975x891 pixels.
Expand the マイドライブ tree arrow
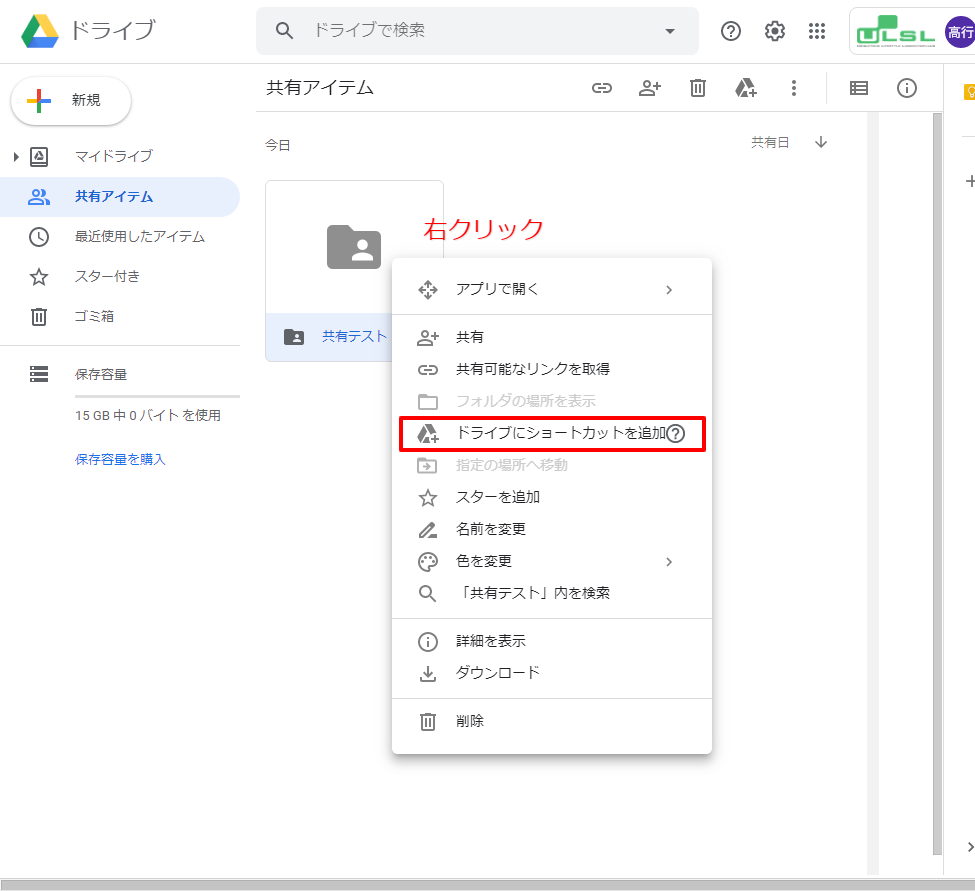[16, 156]
